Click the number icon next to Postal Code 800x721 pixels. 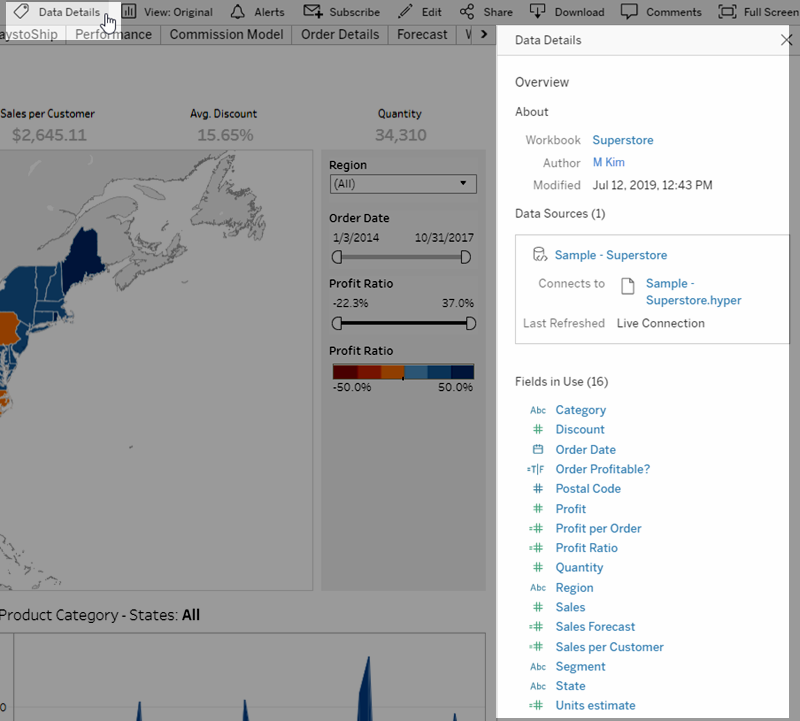pyautogui.click(x=538, y=488)
